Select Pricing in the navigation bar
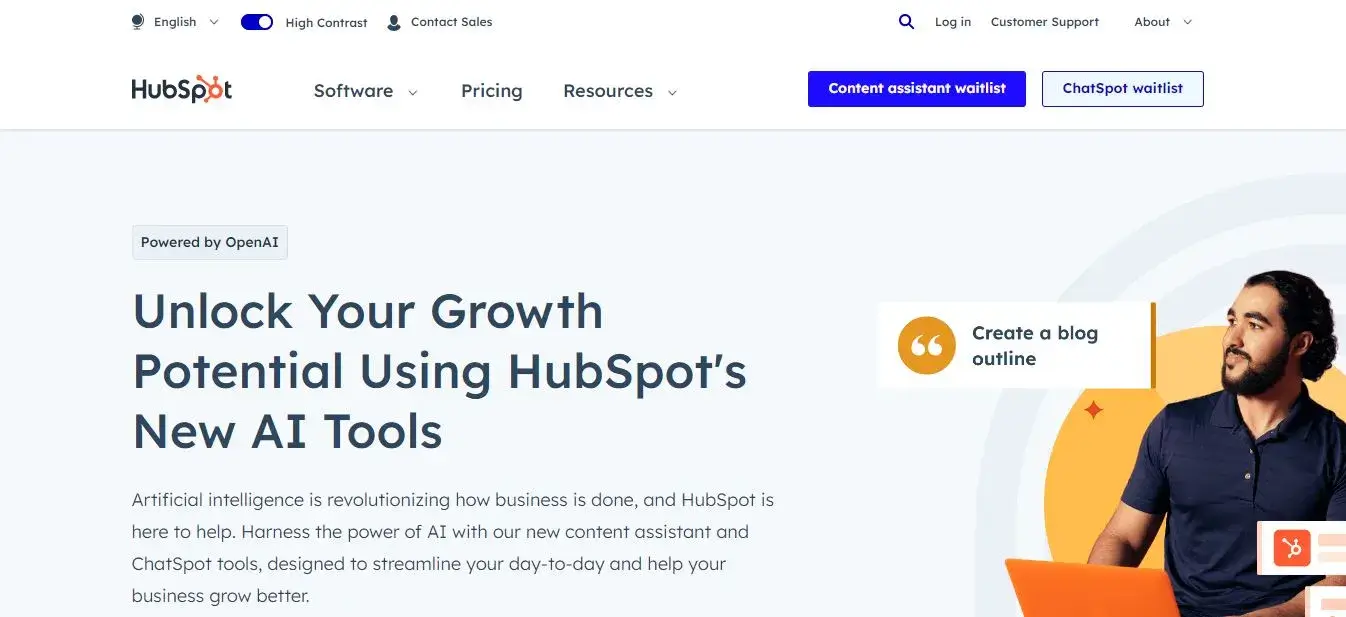This screenshot has height=617, width=1346. pos(491,90)
